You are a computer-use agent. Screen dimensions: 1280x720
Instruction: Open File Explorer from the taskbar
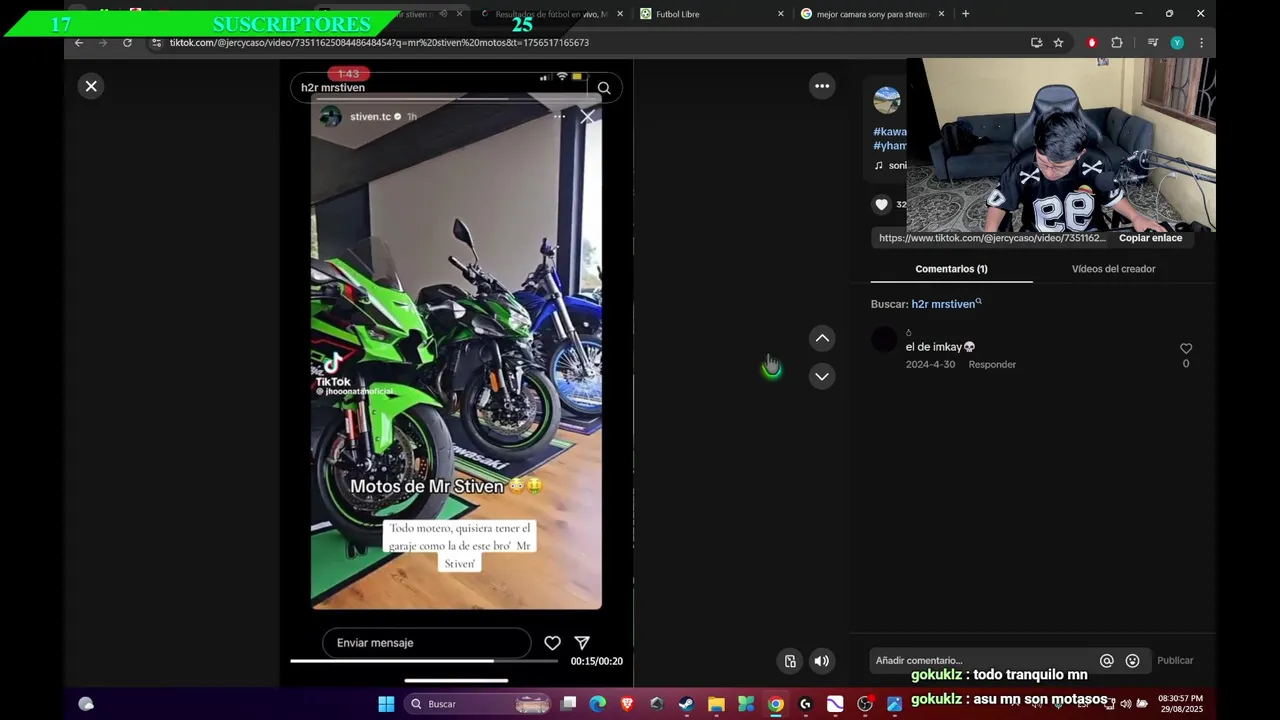coord(716,704)
